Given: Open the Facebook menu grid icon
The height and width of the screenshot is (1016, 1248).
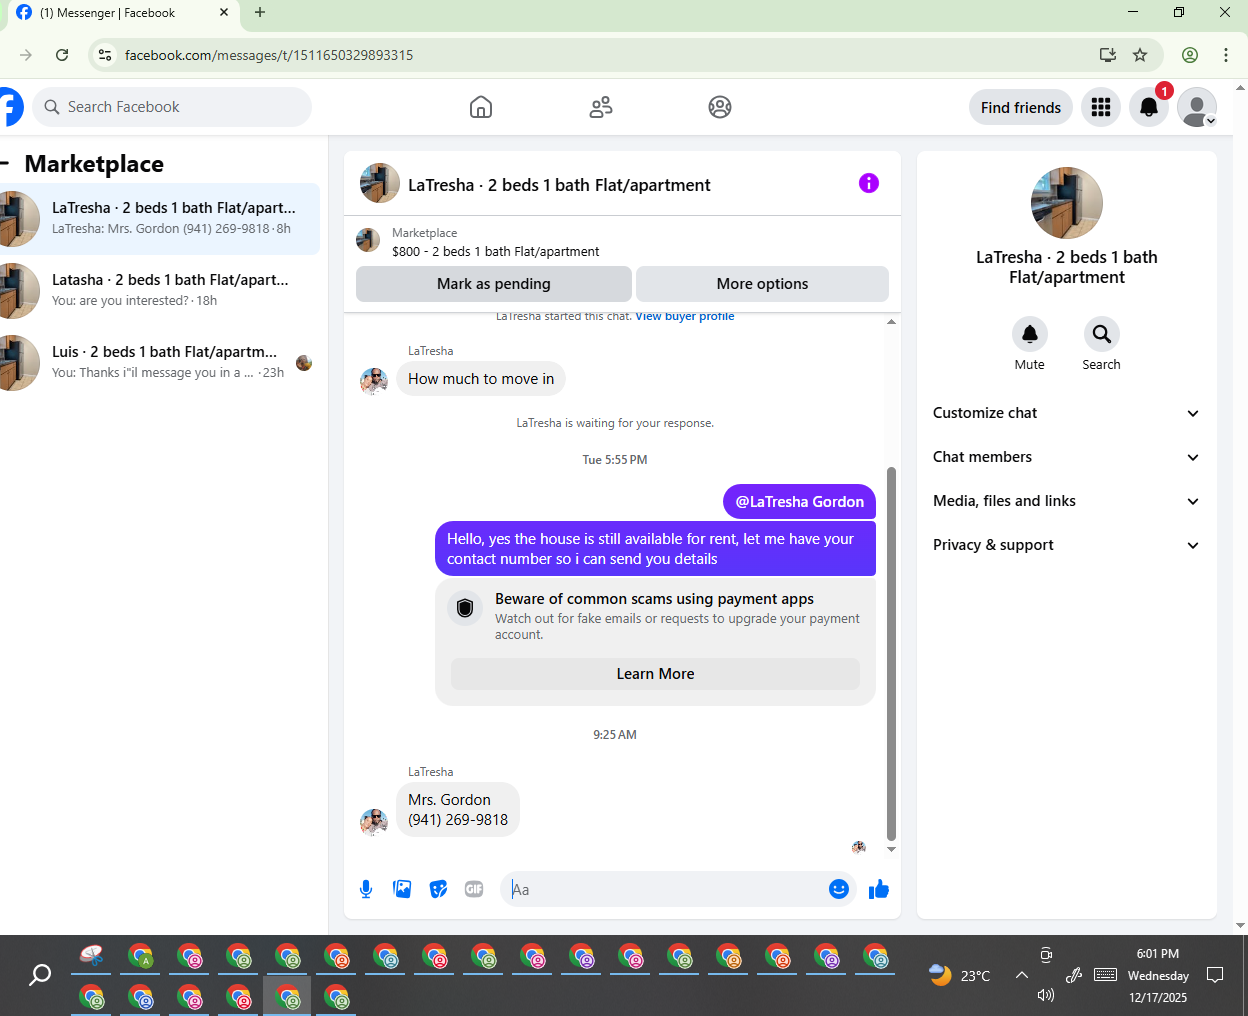Looking at the screenshot, I should click(x=1101, y=107).
